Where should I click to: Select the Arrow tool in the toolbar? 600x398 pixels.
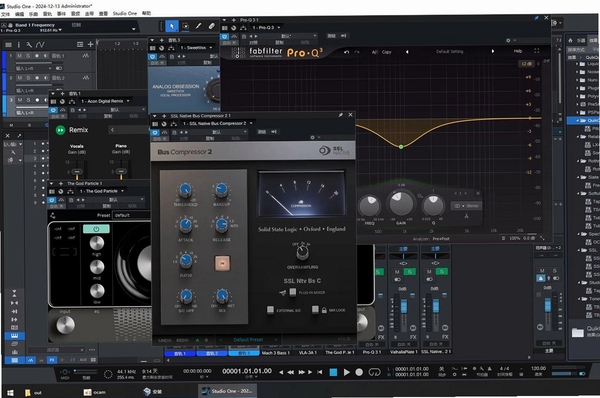click(x=172, y=26)
